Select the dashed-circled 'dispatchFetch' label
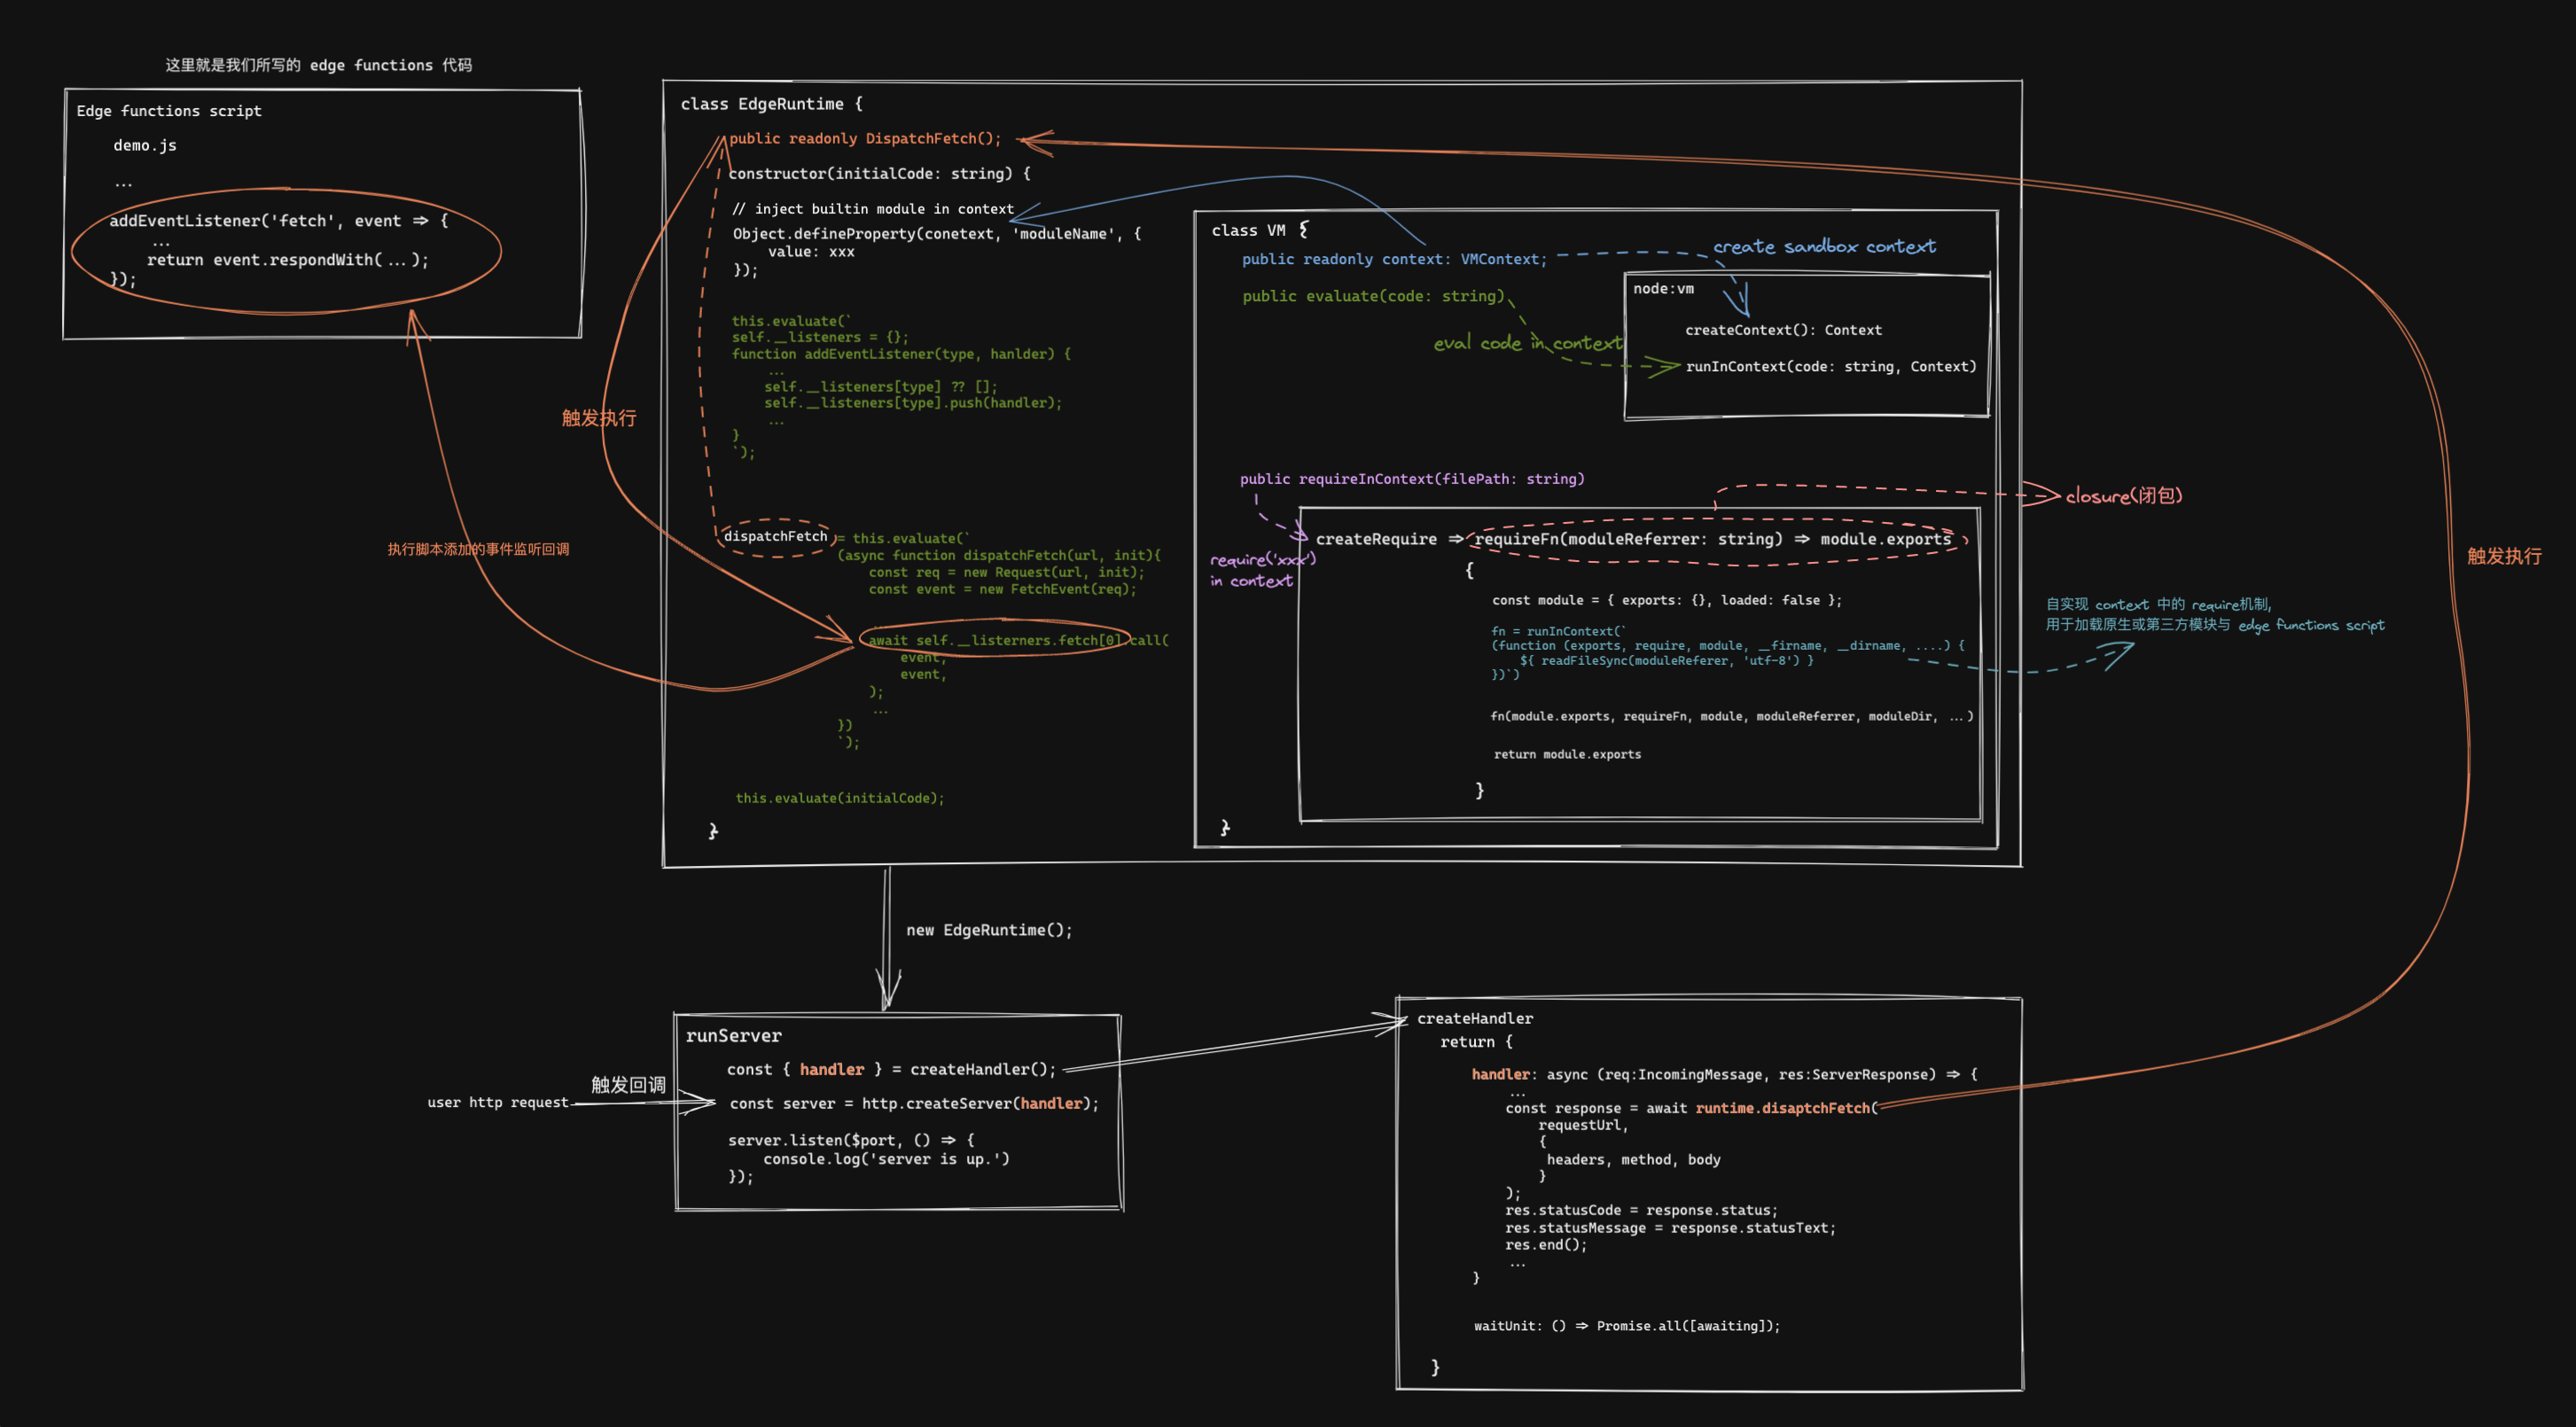The width and height of the screenshot is (2576, 1427). [x=775, y=537]
